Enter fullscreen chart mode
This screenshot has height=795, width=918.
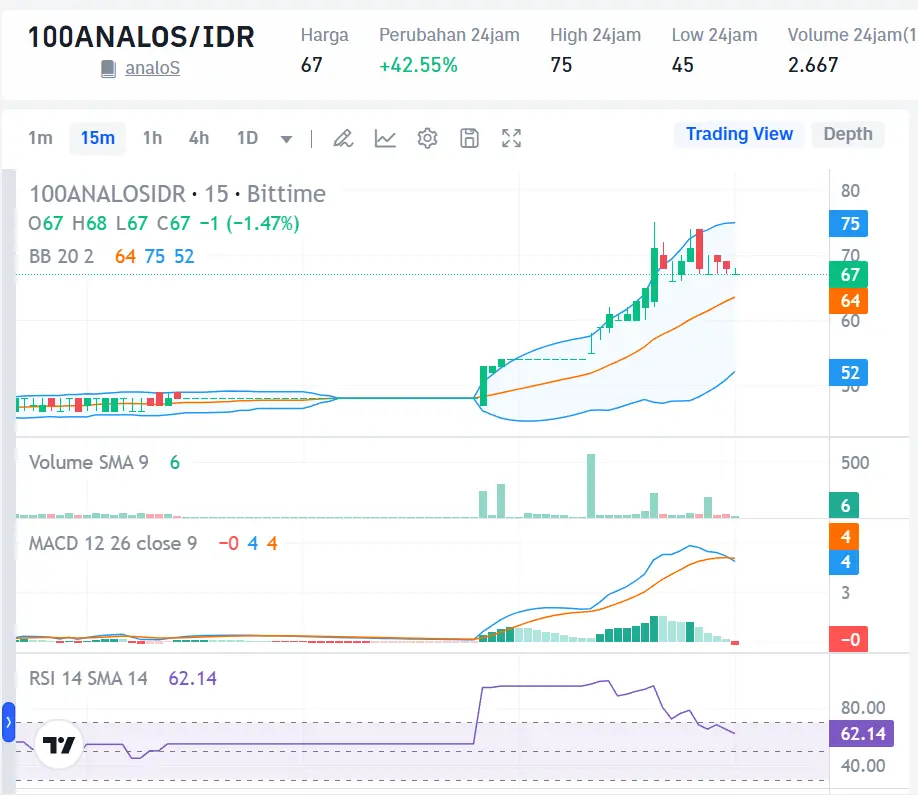[x=511, y=138]
